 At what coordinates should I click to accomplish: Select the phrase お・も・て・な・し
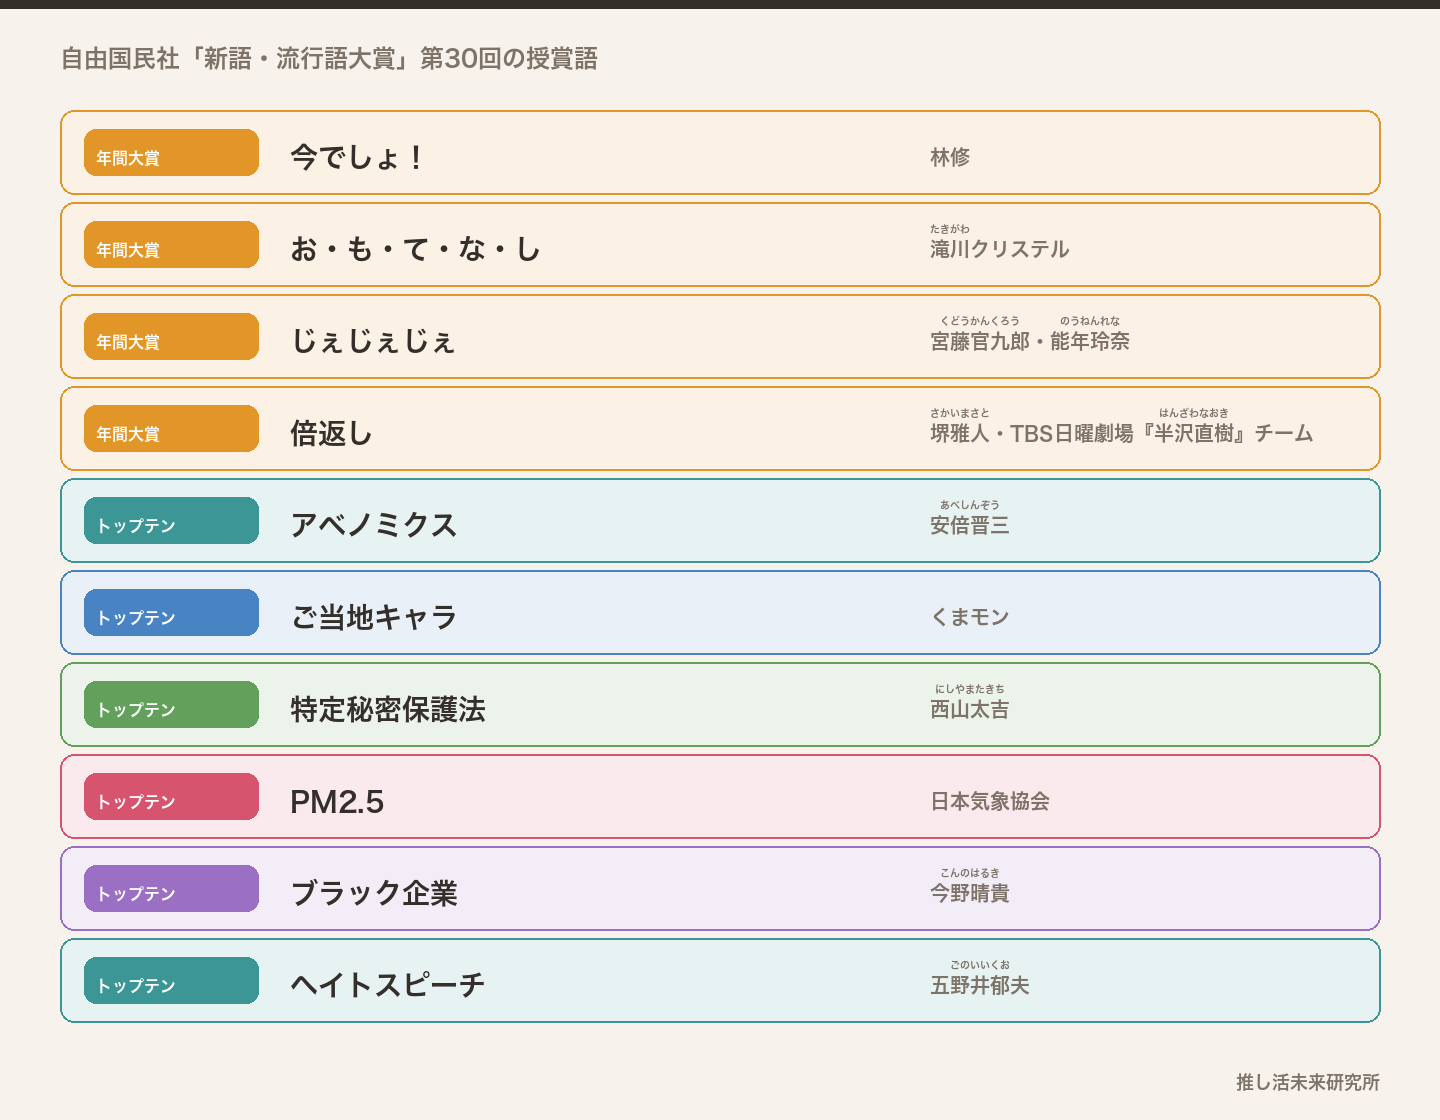(x=416, y=249)
